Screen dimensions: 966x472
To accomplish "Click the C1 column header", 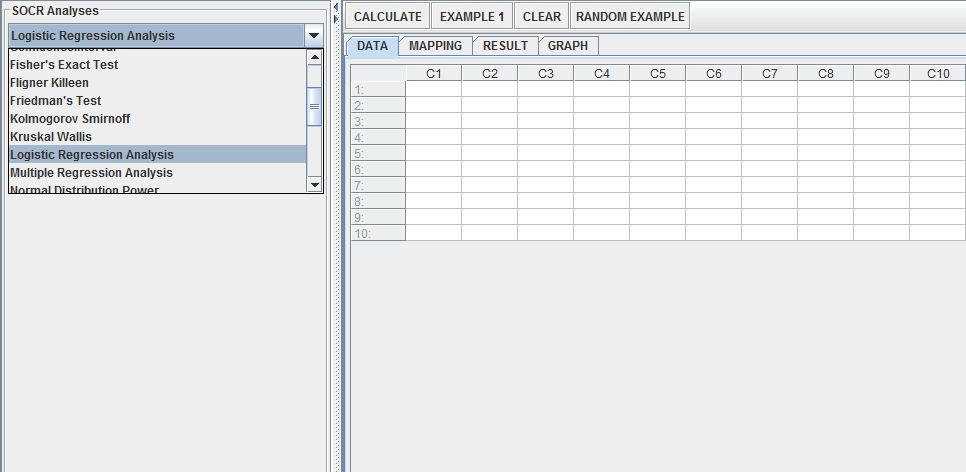I will [433, 74].
